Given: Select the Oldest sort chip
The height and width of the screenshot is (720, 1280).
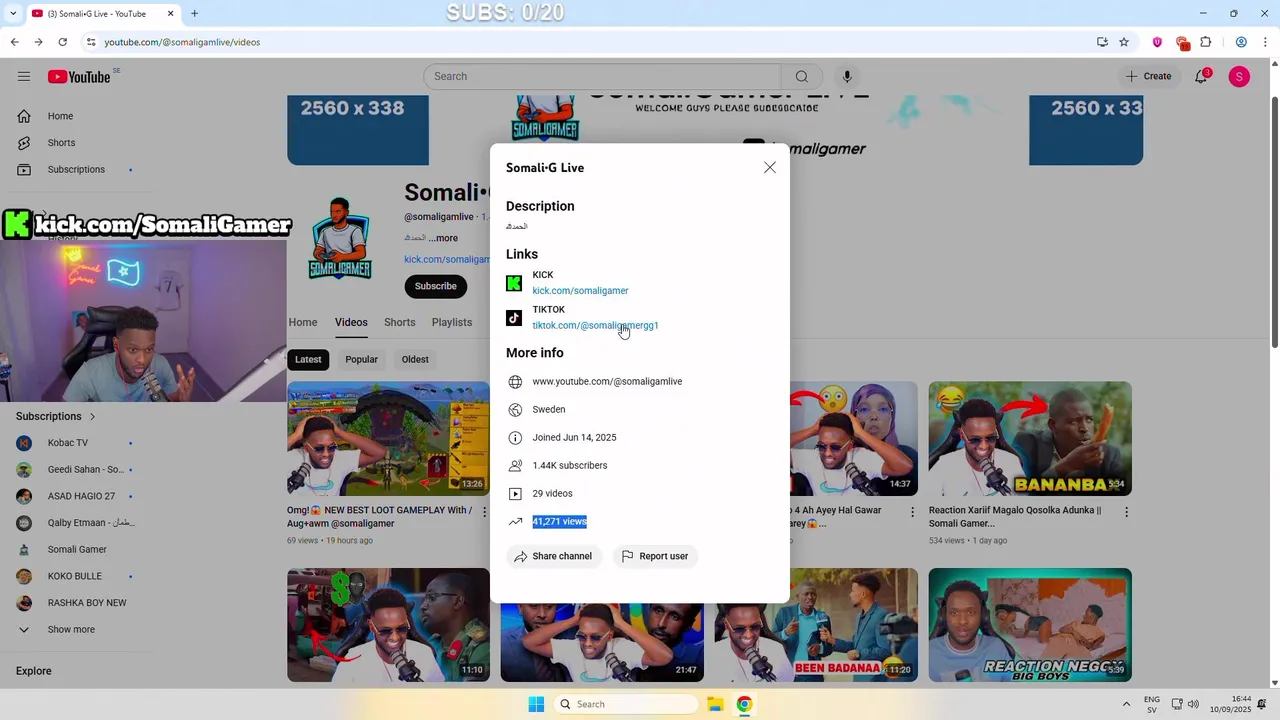Looking at the screenshot, I should 415,360.
